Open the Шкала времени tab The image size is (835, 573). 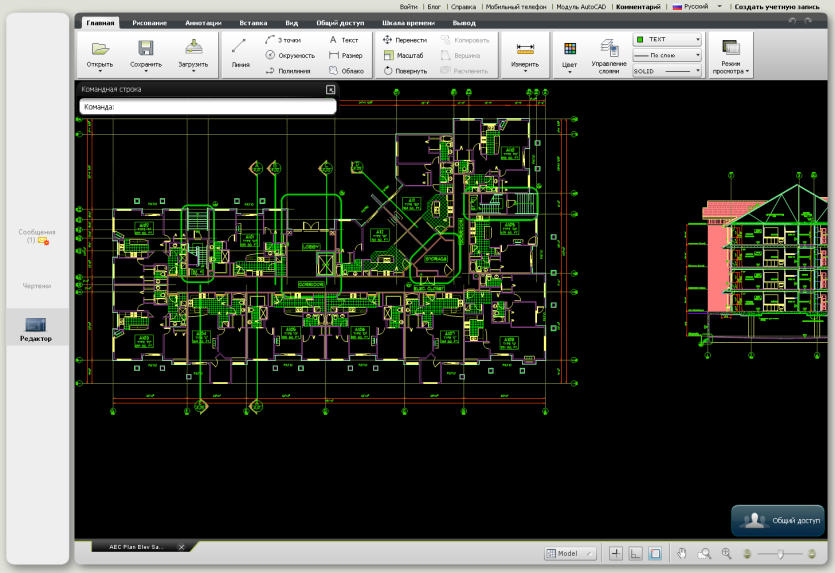point(408,23)
